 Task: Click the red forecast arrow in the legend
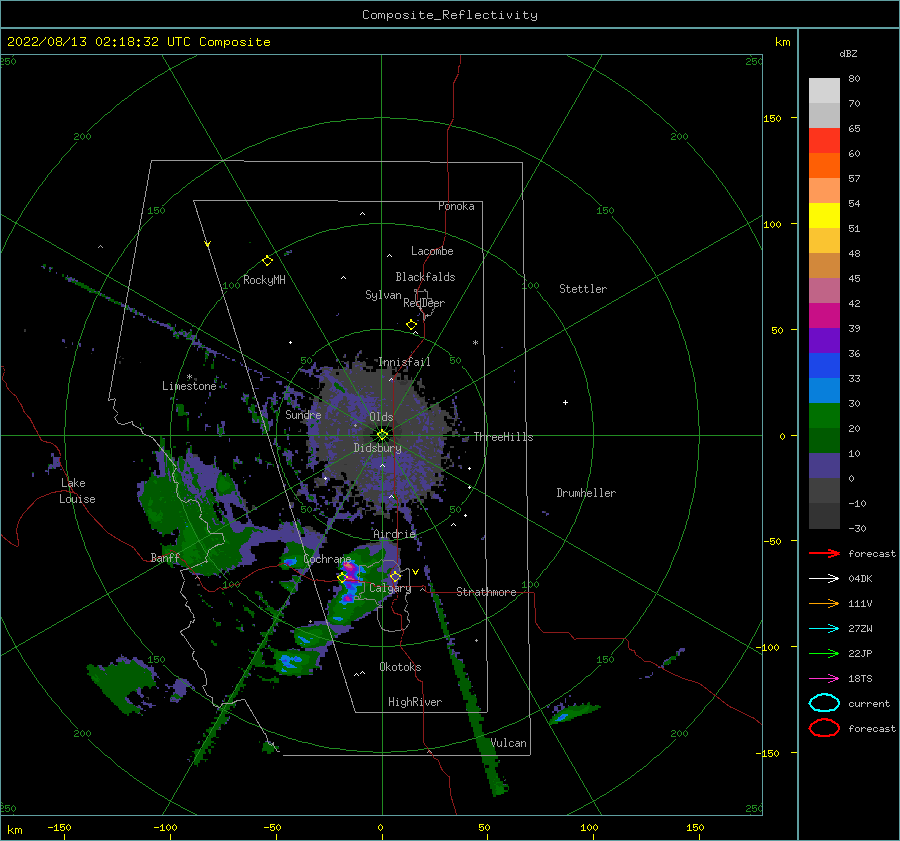824,553
